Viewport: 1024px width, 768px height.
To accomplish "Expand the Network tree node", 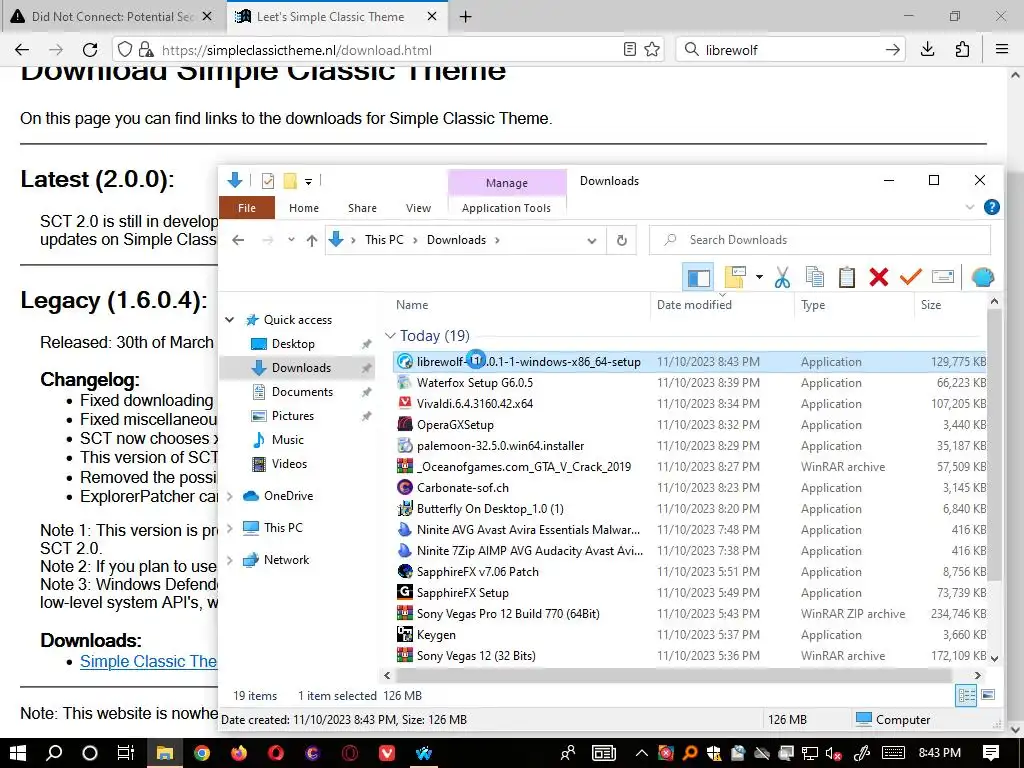I will pos(230,560).
